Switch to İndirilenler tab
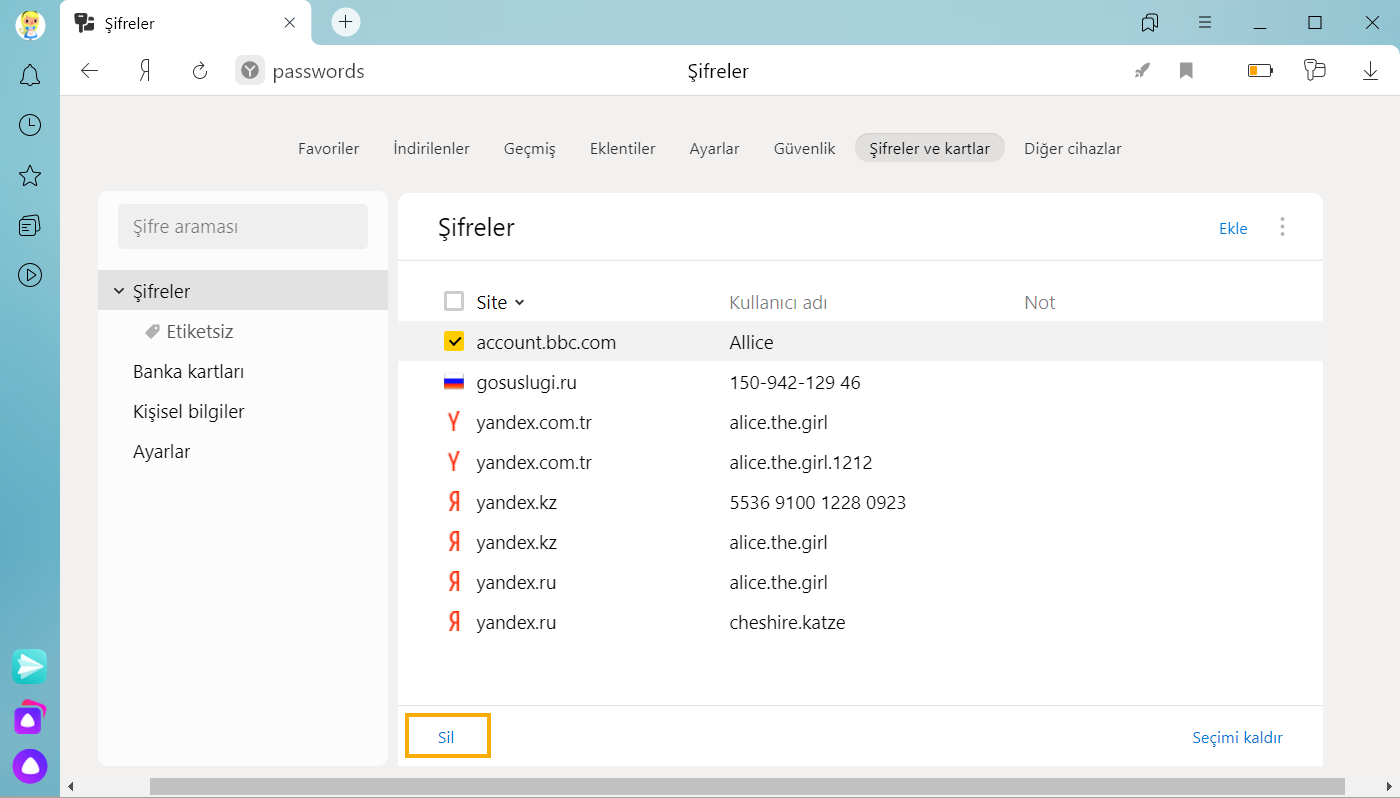This screenshot has width=1400, height=798. (431, 148)
